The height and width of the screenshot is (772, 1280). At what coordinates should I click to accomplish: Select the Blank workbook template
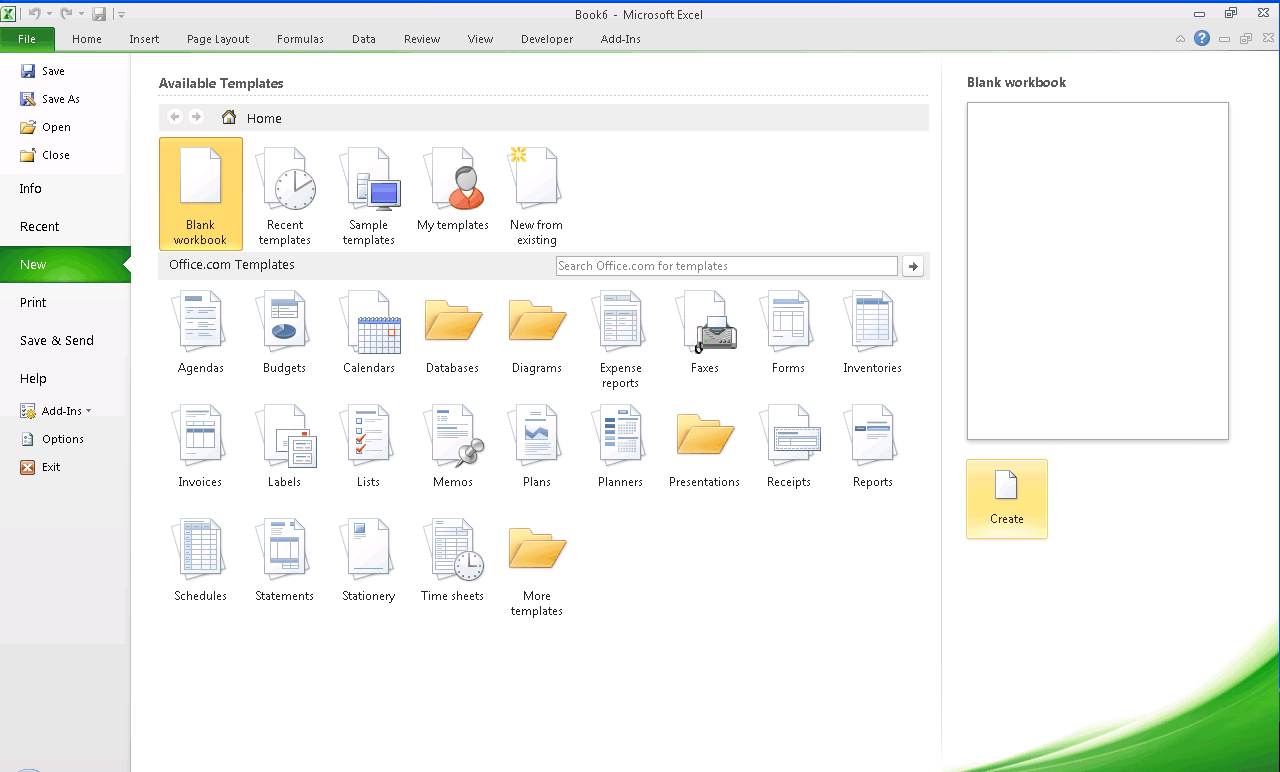[x=200, y=194]
